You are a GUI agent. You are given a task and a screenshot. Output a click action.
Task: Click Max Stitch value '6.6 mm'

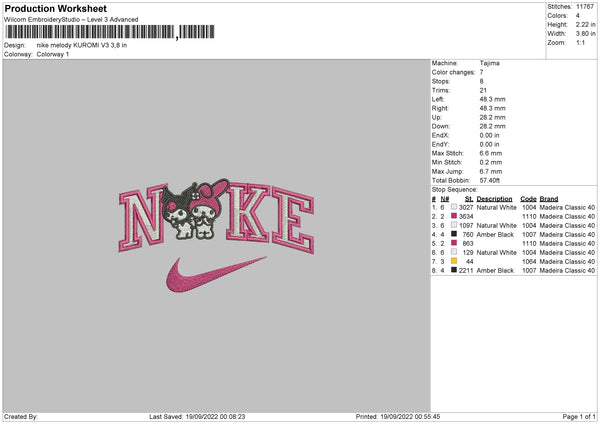click(x=491, y=153)
